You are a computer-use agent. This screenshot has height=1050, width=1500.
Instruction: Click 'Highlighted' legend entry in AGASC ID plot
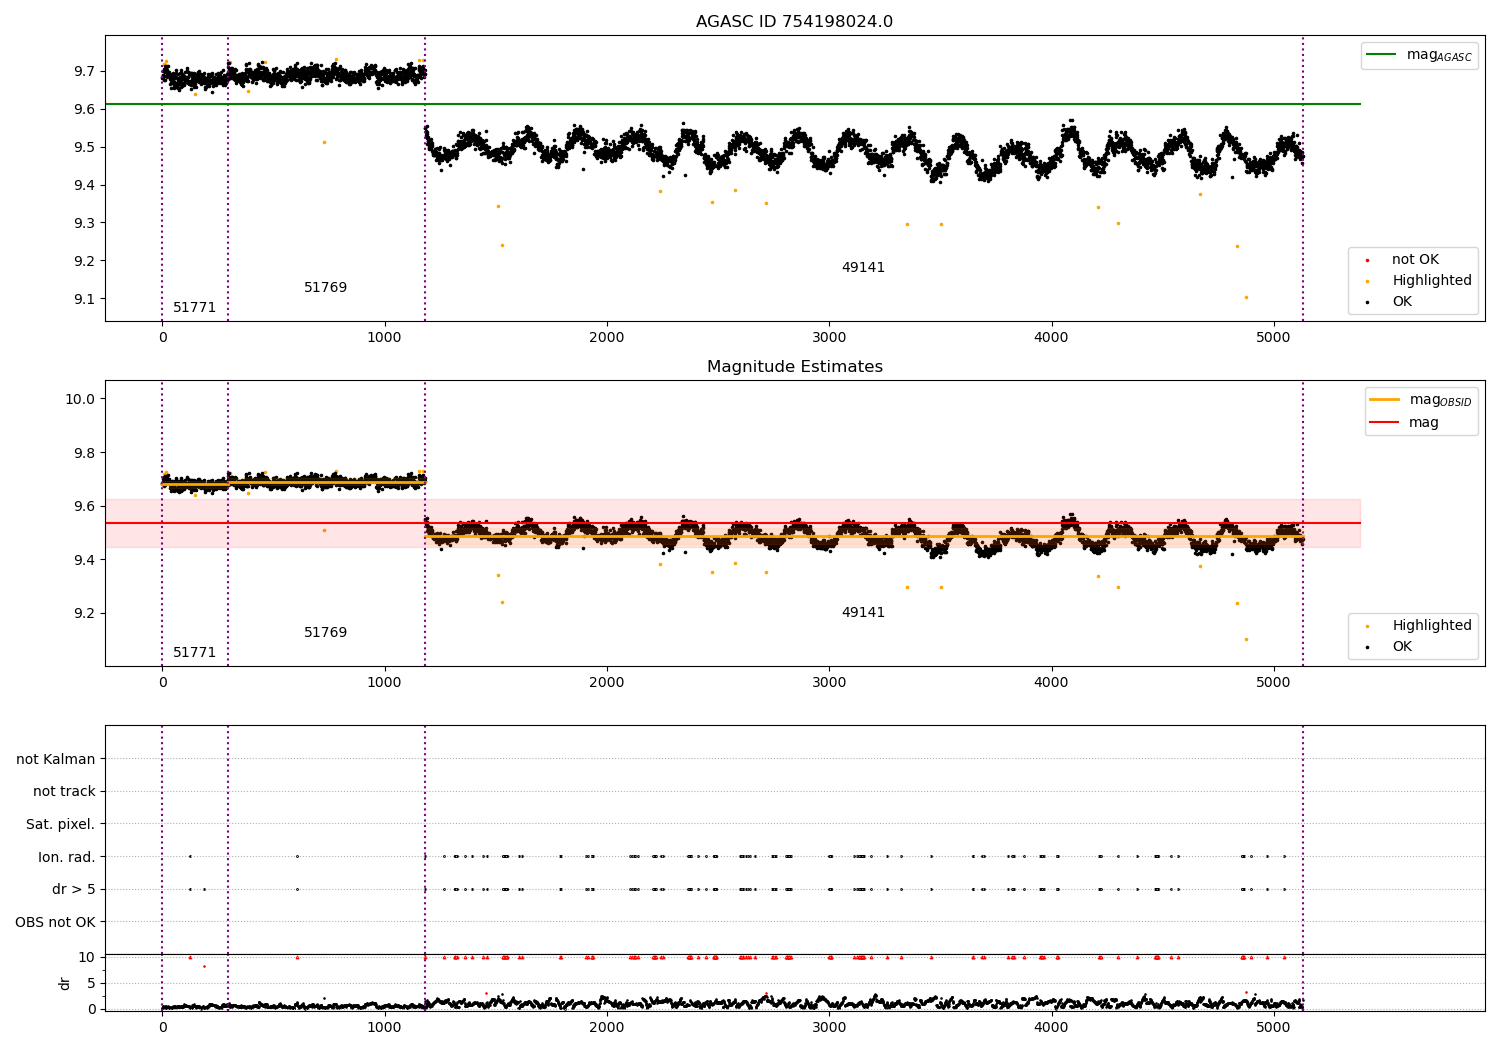(1432, 281)
